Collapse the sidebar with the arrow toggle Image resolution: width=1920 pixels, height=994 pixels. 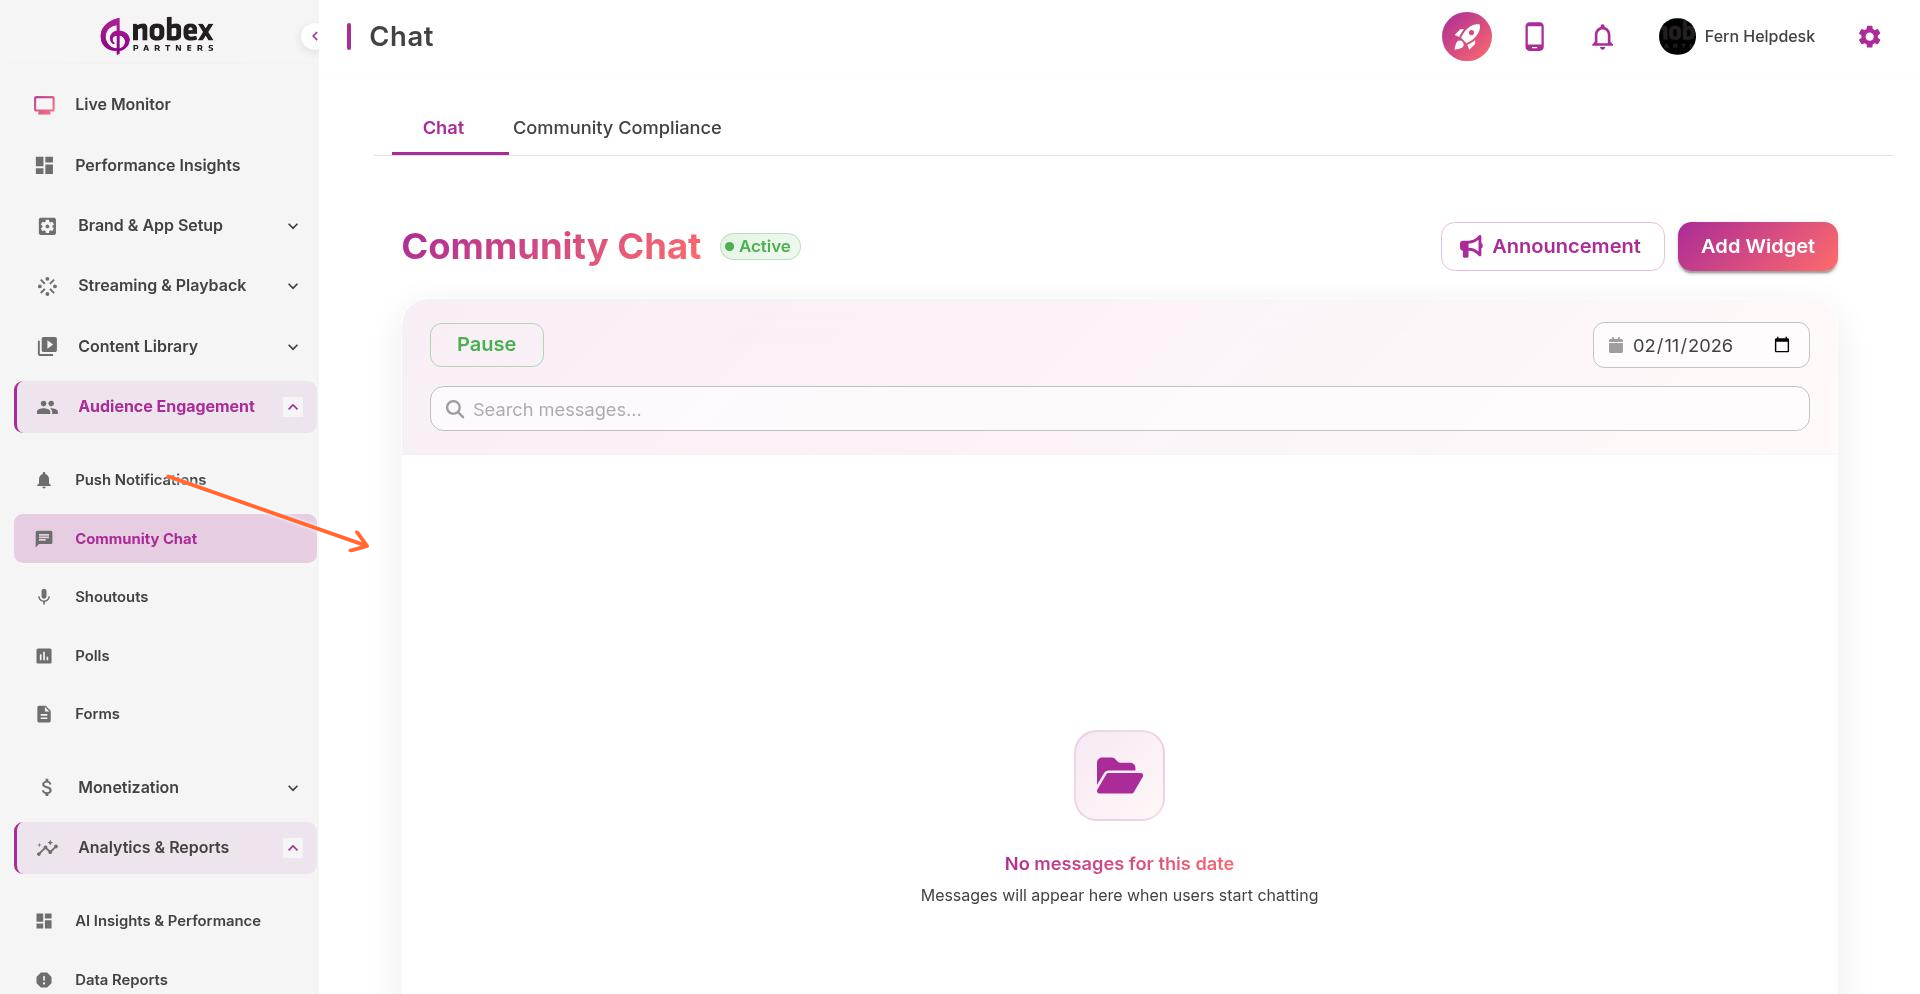[x=315, y=36]
